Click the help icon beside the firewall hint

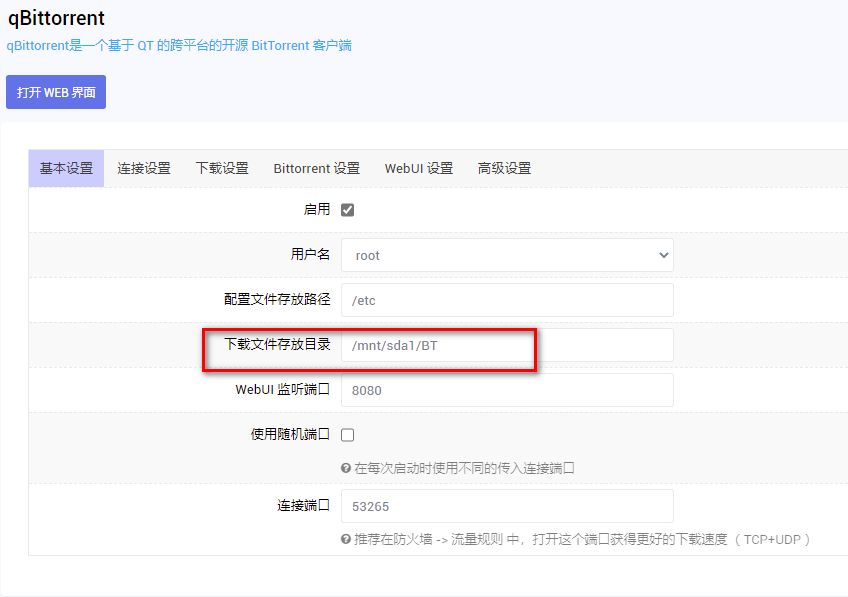(346, 539)
